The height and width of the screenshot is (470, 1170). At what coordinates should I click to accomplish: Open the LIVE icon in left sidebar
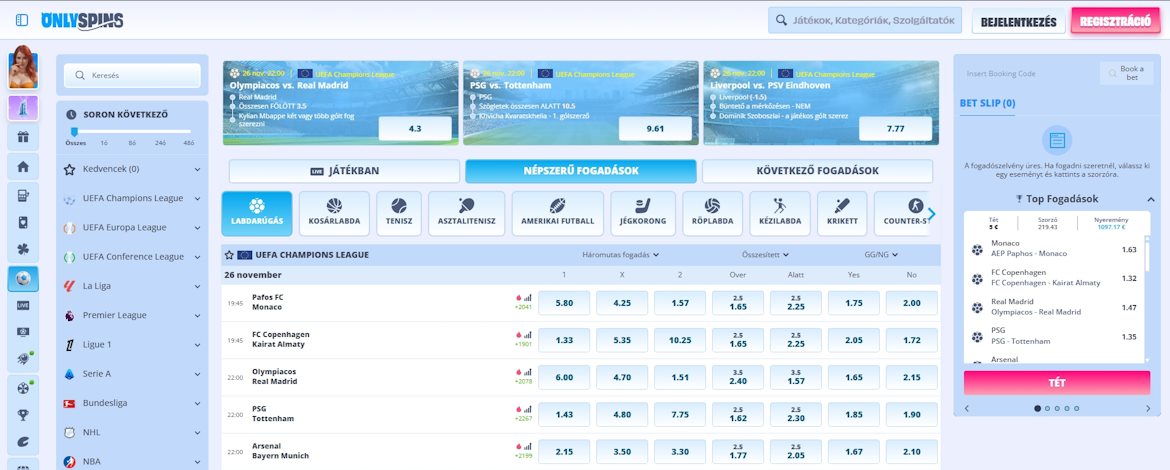(23, 305)
